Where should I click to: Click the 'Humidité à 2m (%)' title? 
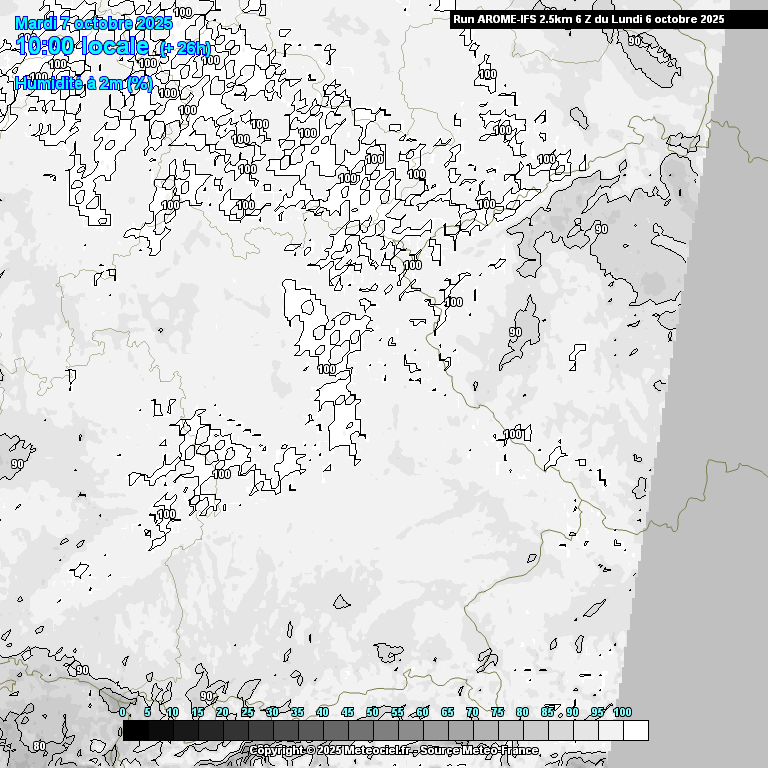(x=84, y=84)
